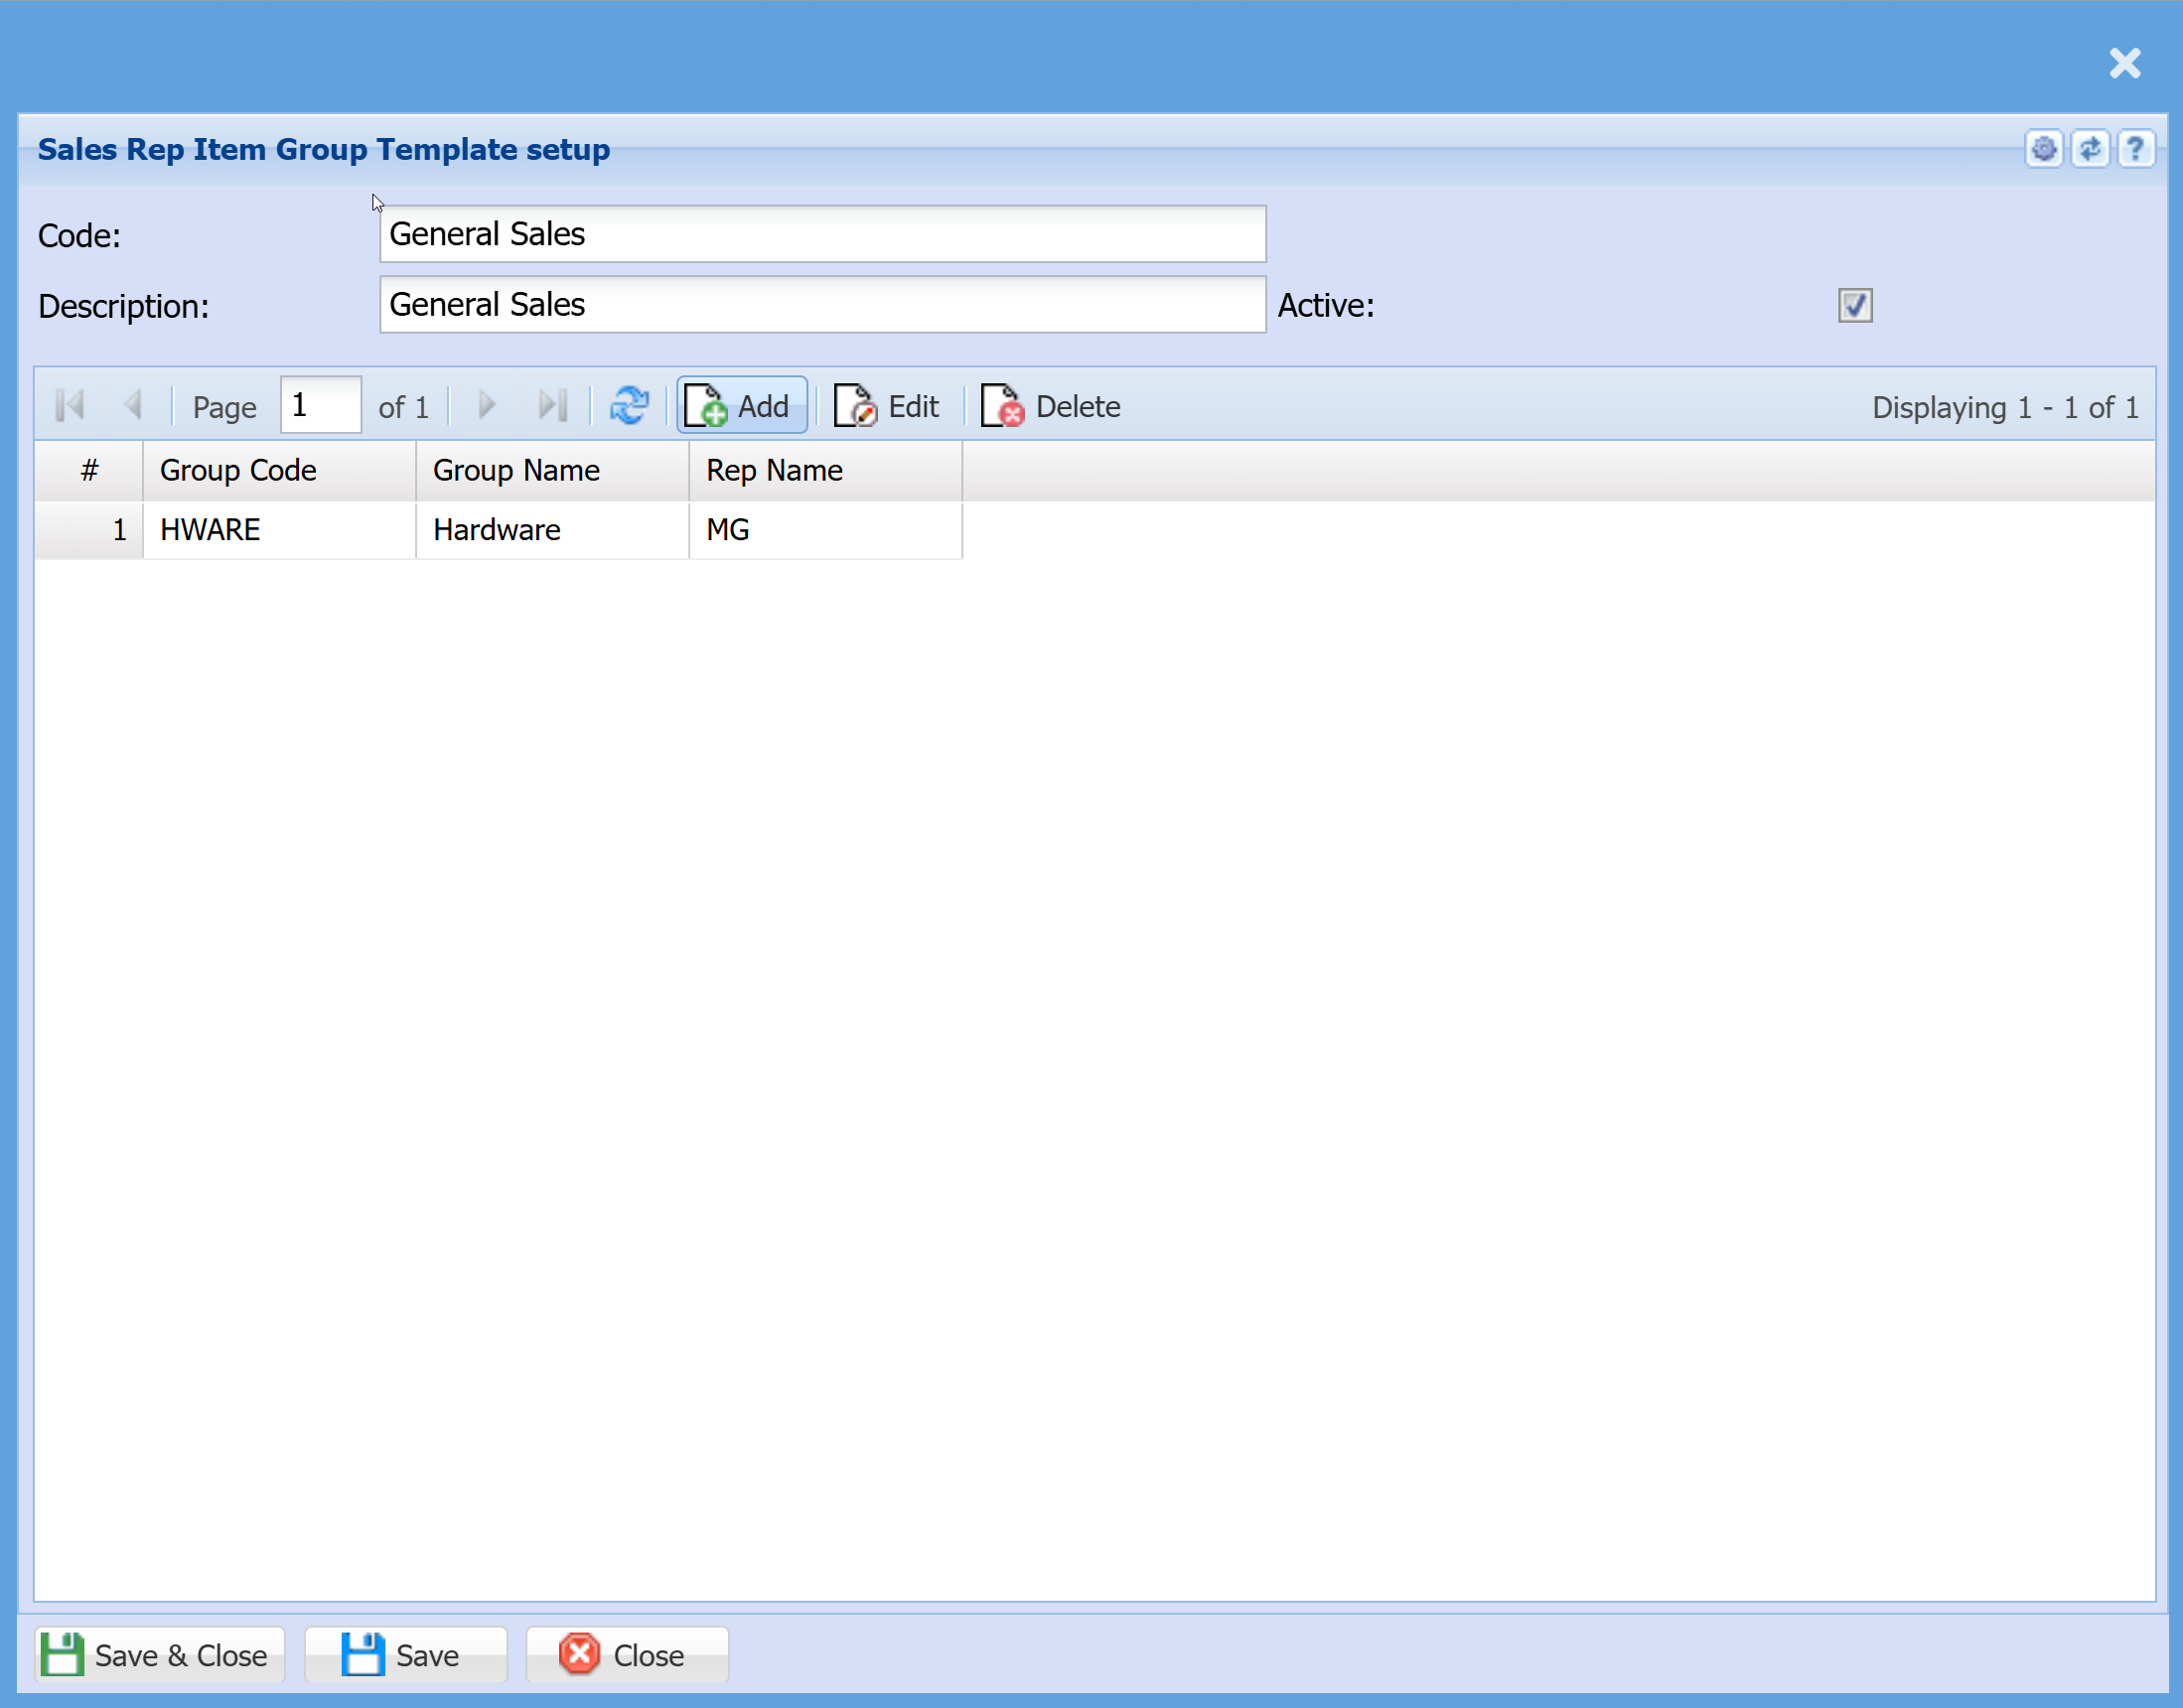2183x1708 pixels.
Task: Click the red Close button at bottom
Action: [x=626, y=1655]
